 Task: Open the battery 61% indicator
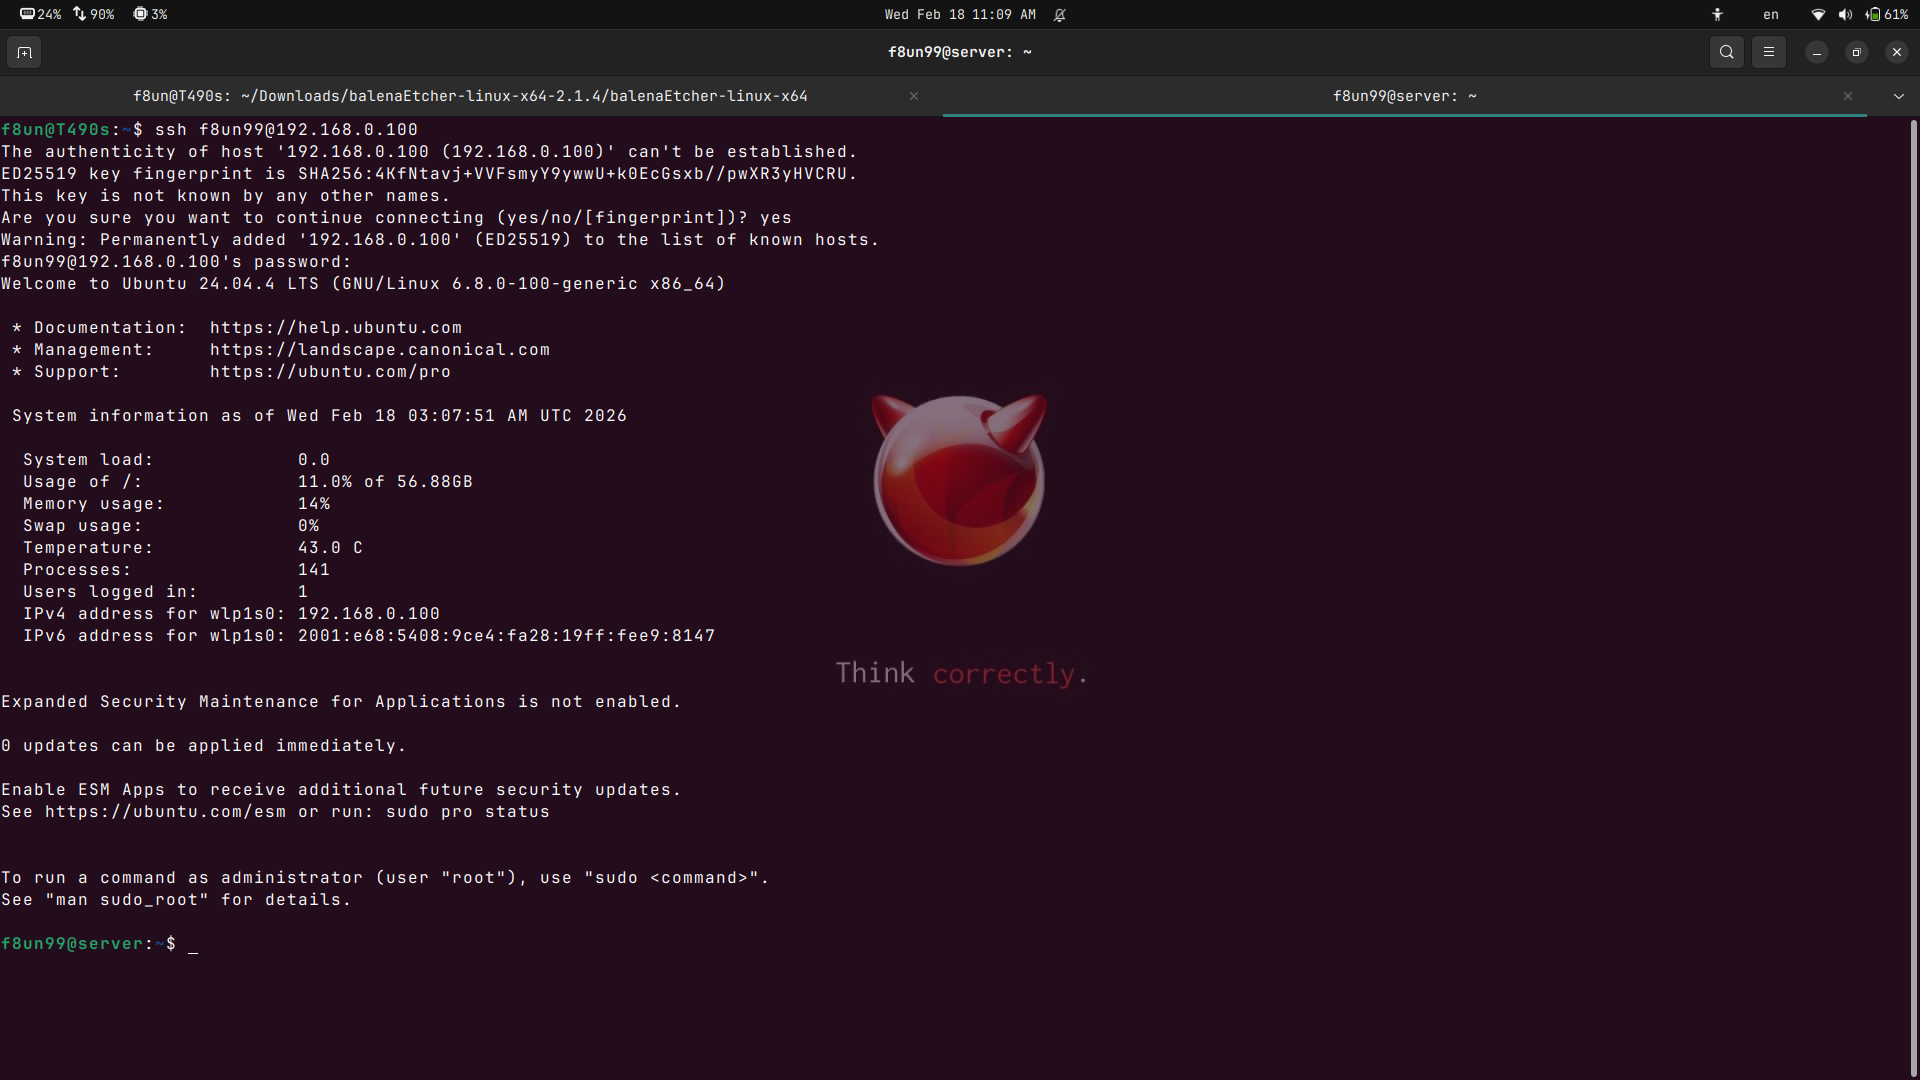[1887, 14]
